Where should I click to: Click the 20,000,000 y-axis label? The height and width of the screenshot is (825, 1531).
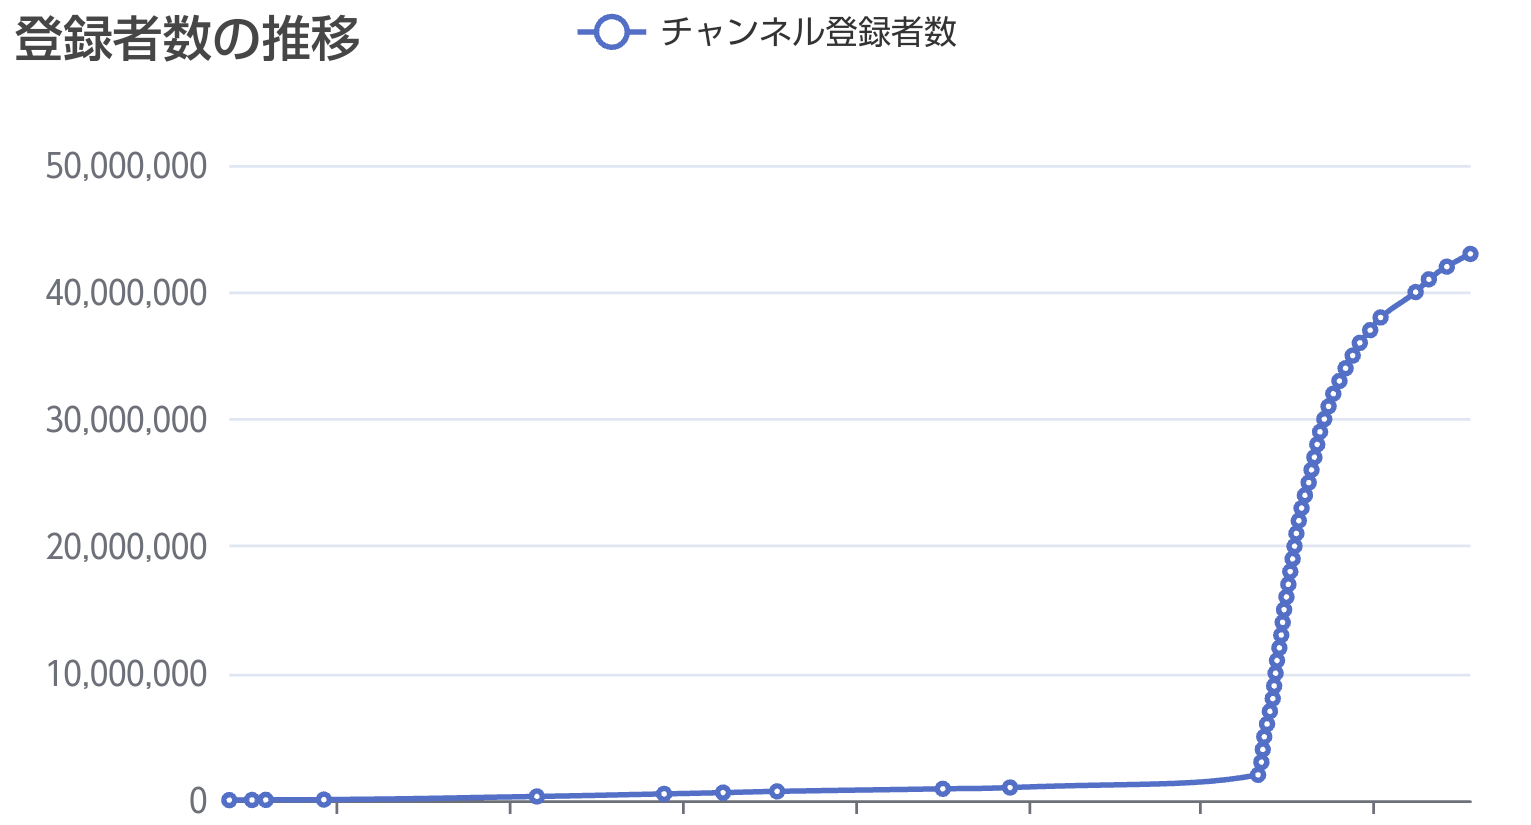pyautogui.click(x=126, y=547)
